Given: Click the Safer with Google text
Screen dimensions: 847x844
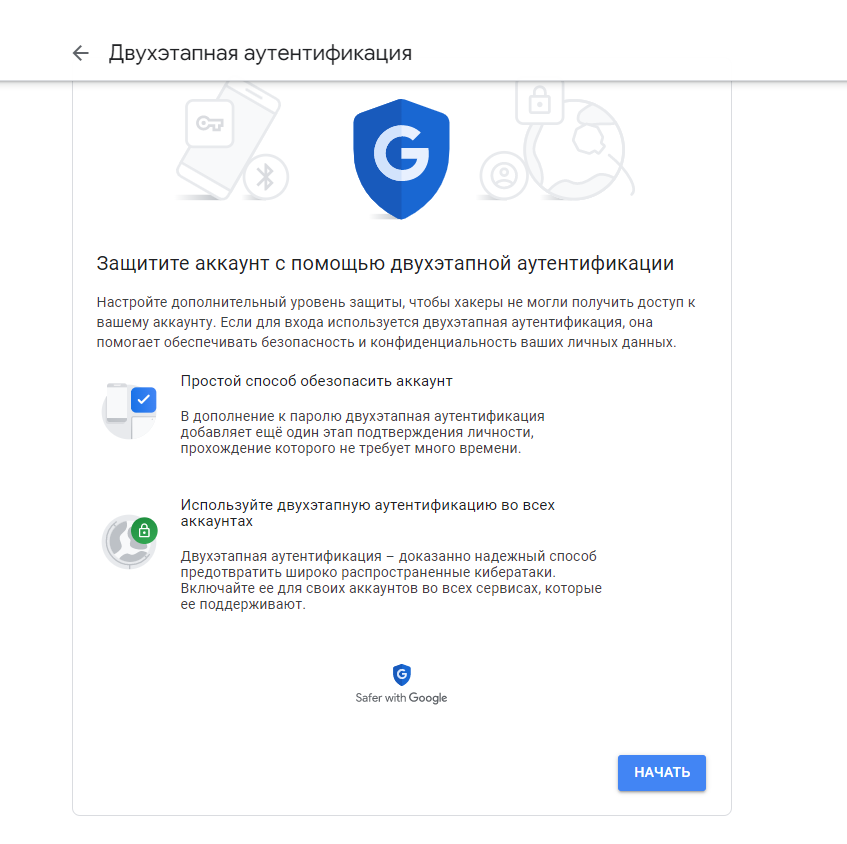Looking at the screenshot, I should pyautogui.click(x=401, y=698).
